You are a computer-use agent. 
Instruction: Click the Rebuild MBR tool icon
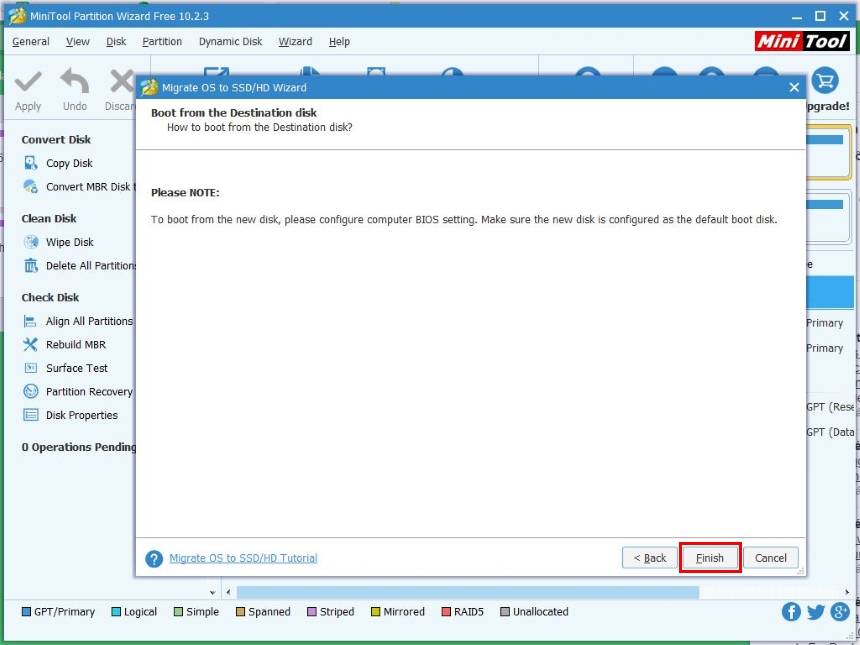pos(30,345)
